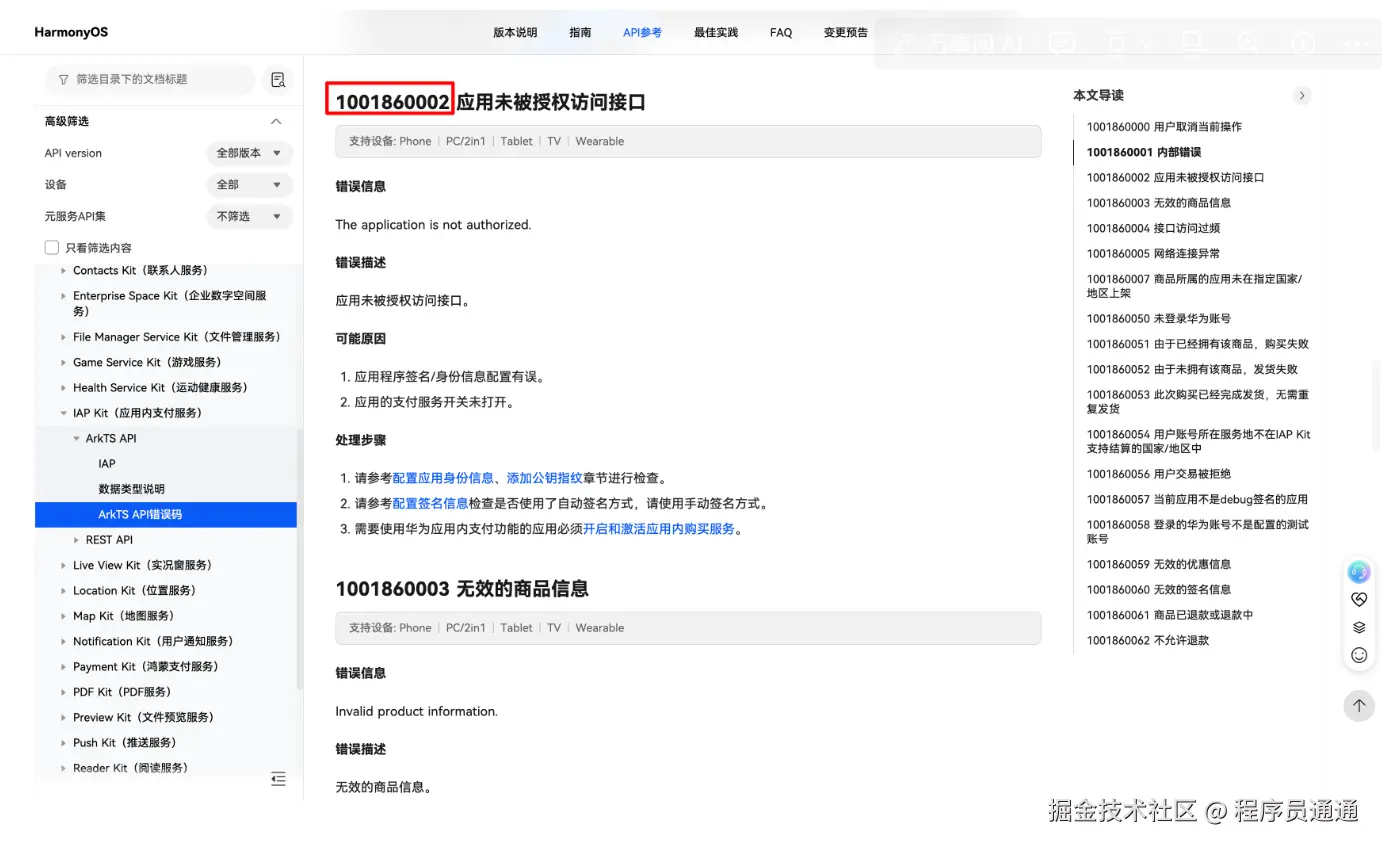The width and height of the screenshot is (1382, 848).
Task: Expand Payment Kit tree node
Action: 64,666
